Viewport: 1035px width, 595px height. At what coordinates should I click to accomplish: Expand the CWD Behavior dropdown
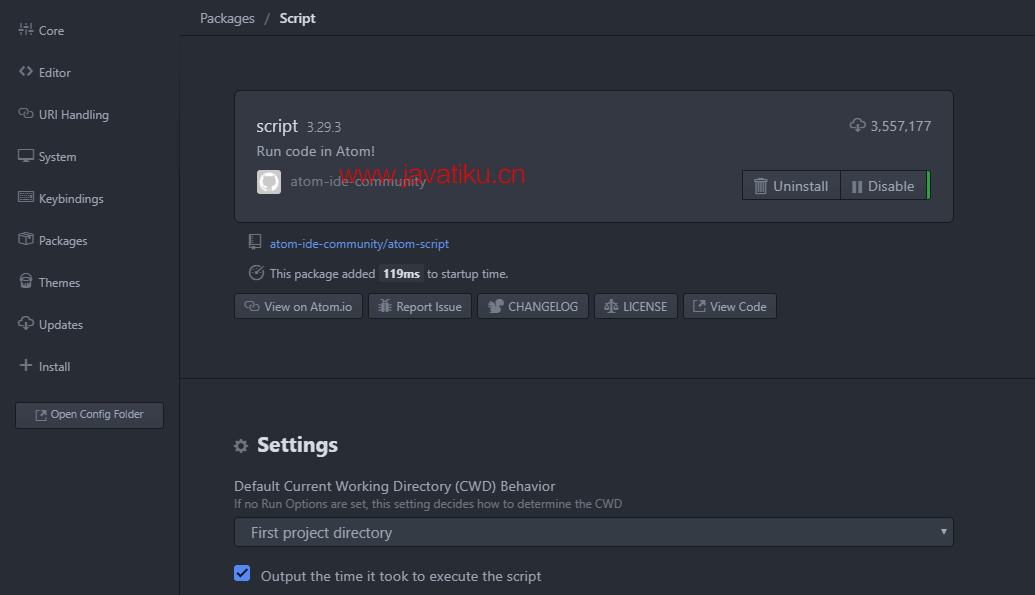593,532
